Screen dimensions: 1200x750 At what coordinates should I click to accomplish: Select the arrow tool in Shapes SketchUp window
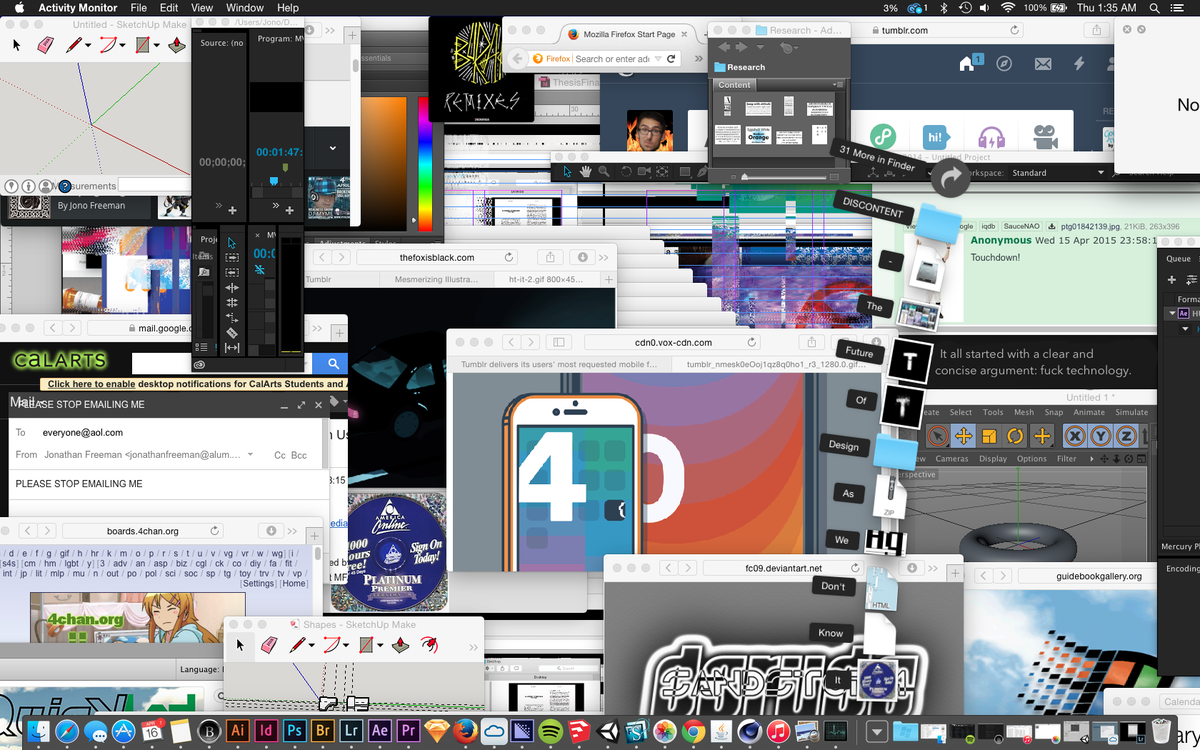240,645
